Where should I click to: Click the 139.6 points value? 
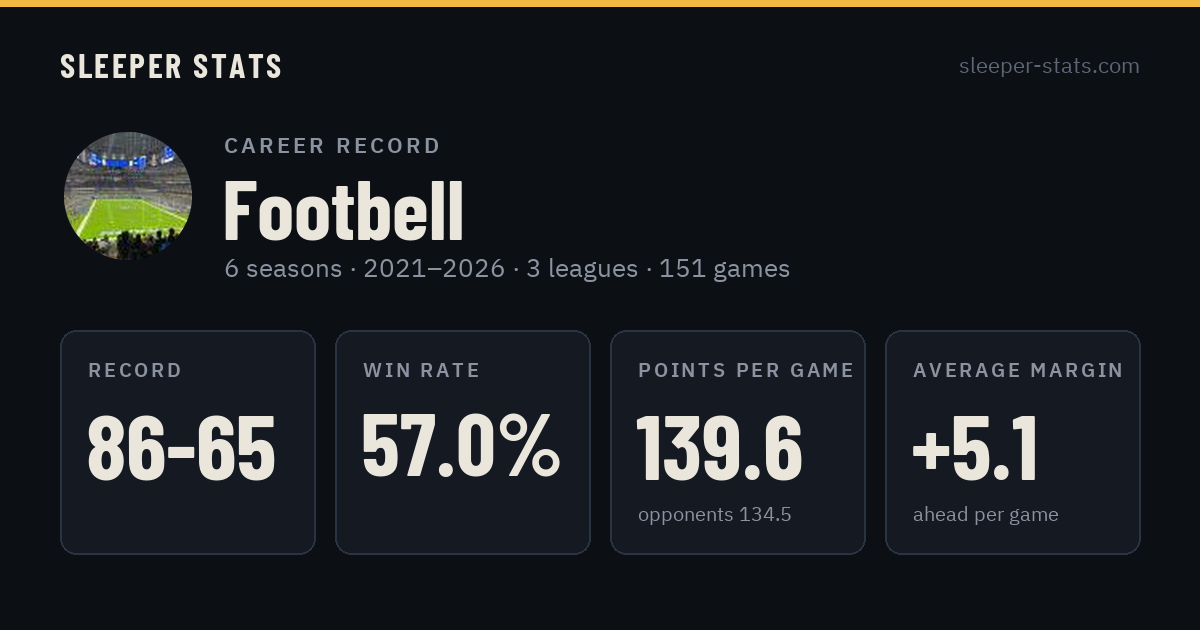[720, 446]
